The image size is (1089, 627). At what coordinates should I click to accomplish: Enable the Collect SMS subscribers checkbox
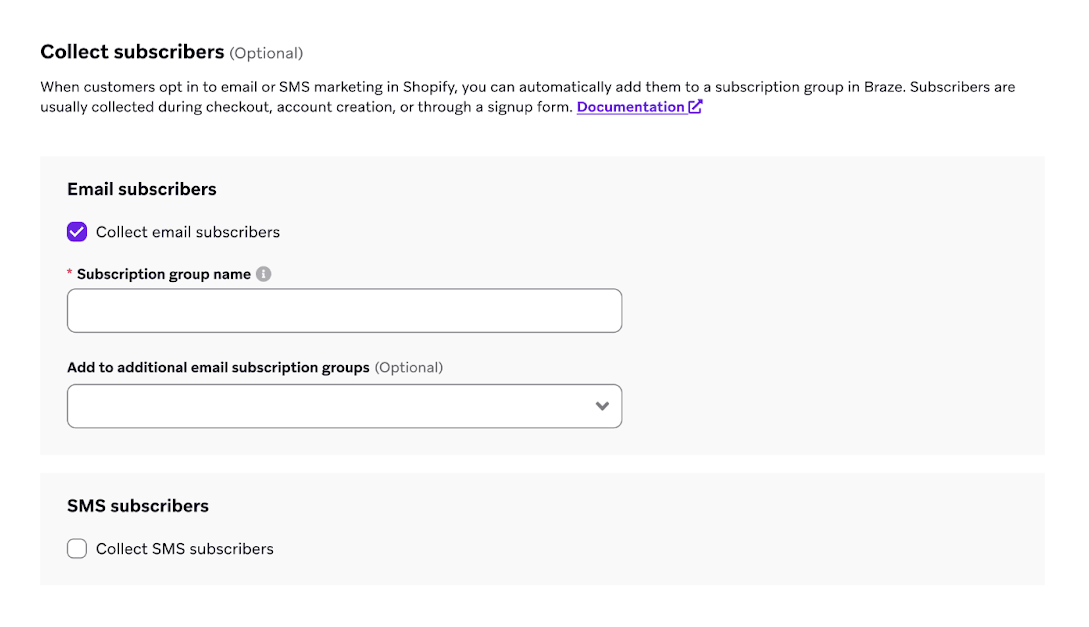[77, 549]
